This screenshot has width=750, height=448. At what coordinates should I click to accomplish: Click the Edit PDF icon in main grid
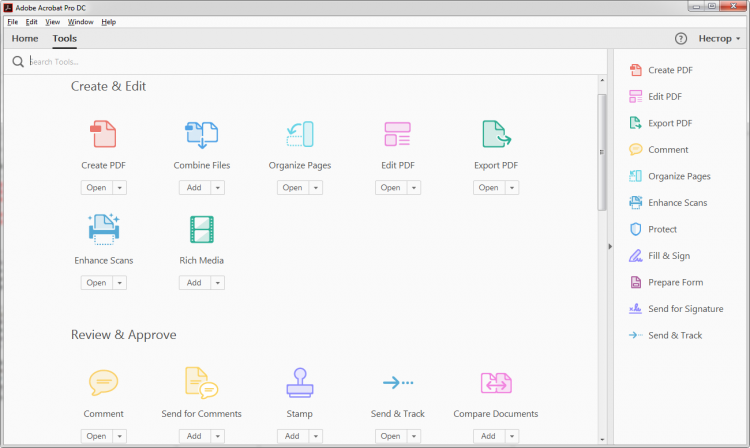(397, 134)
